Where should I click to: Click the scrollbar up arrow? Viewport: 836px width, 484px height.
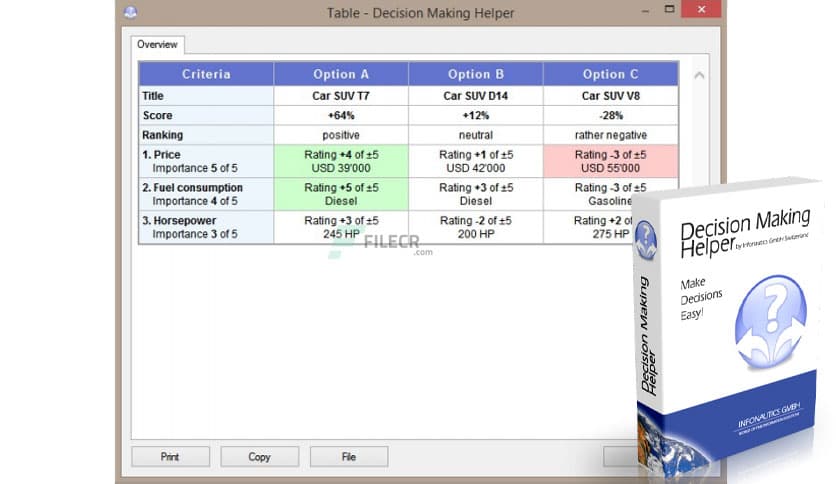(699, 75)
